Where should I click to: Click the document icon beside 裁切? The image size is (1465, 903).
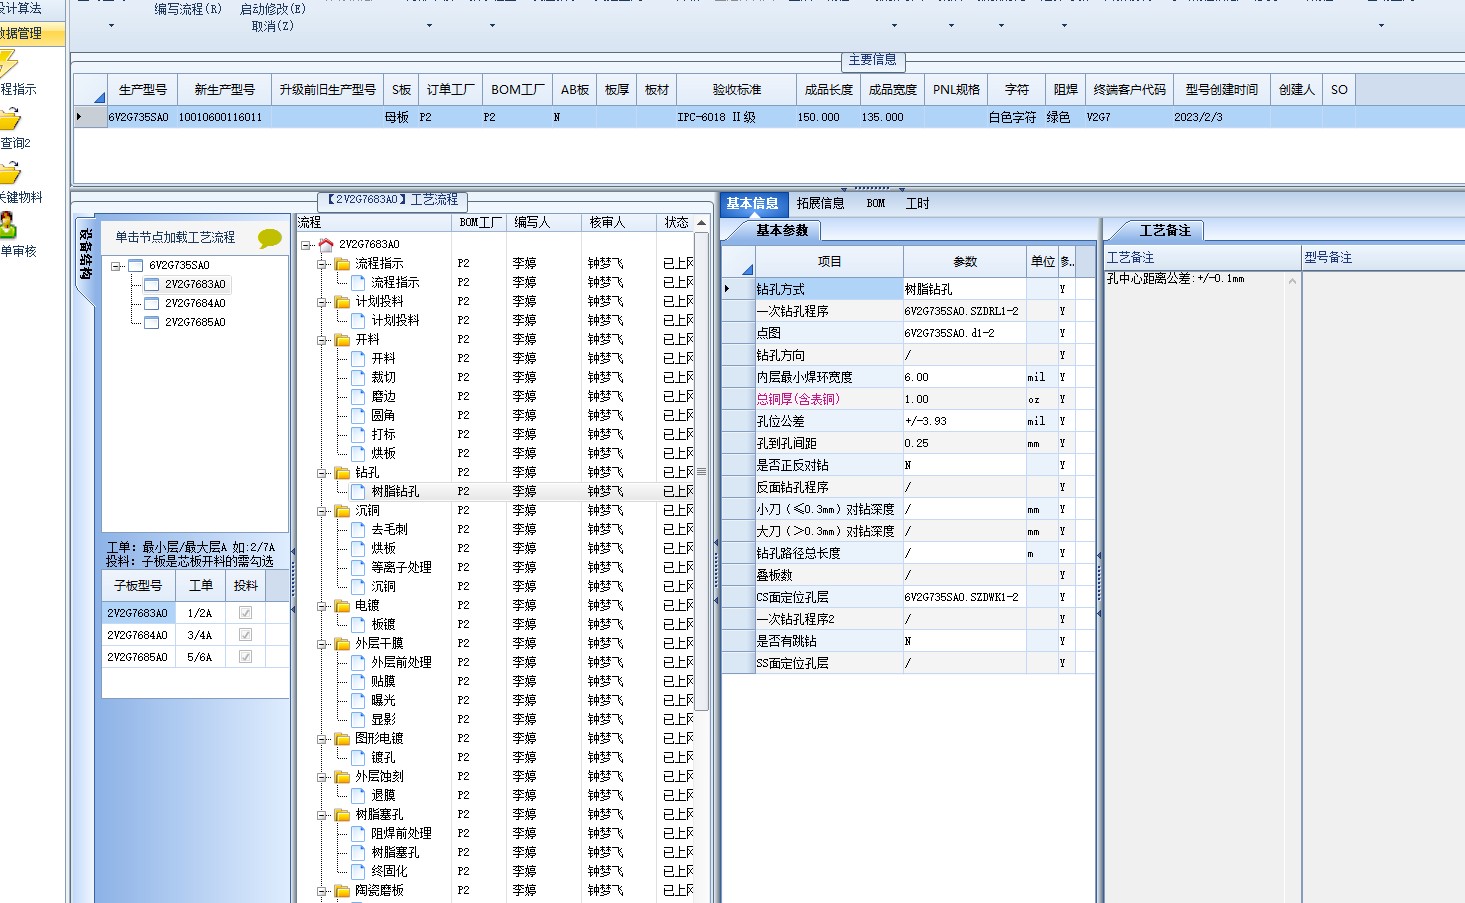358,377
